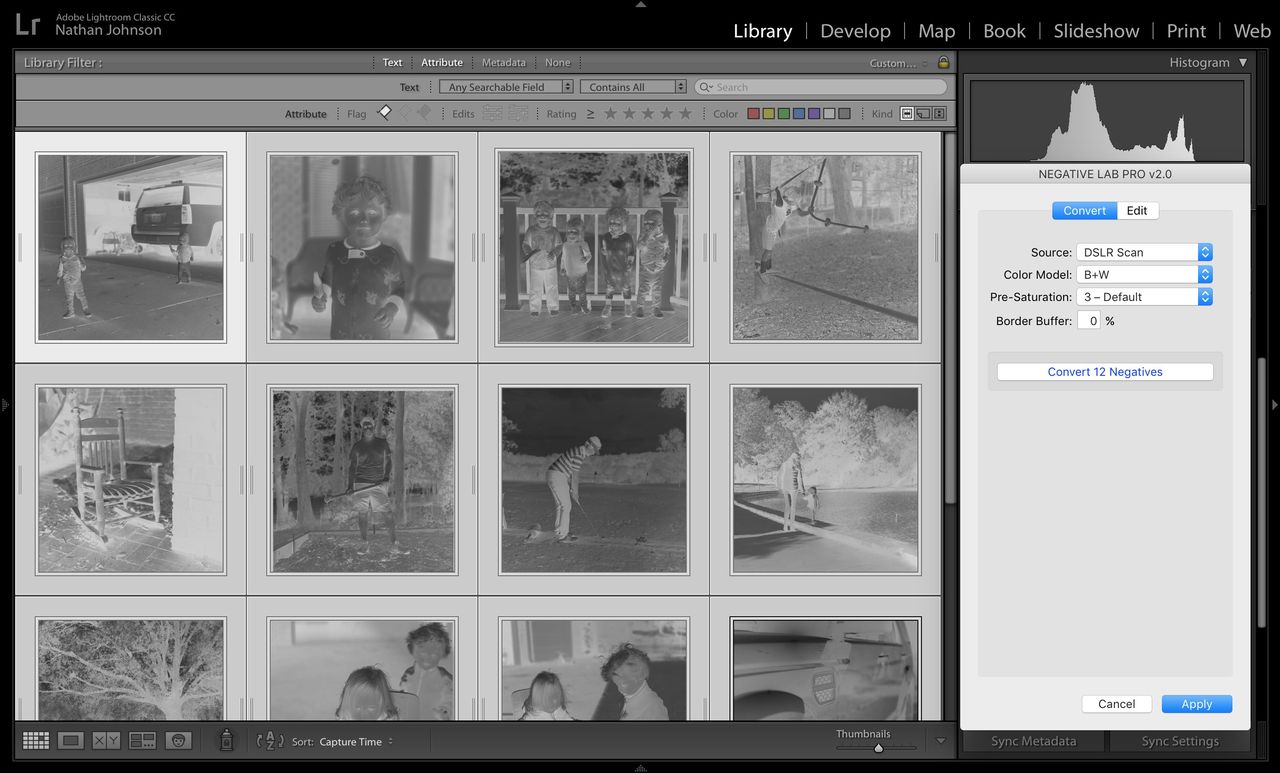The image size is (1280, 773).
Task: Select the None library filter
Action: [558, 62]
